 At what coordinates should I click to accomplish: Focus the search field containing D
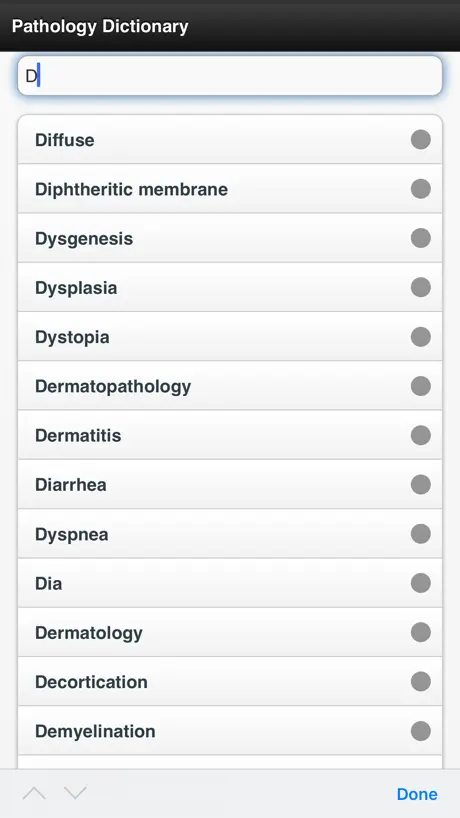pos(230,76)
